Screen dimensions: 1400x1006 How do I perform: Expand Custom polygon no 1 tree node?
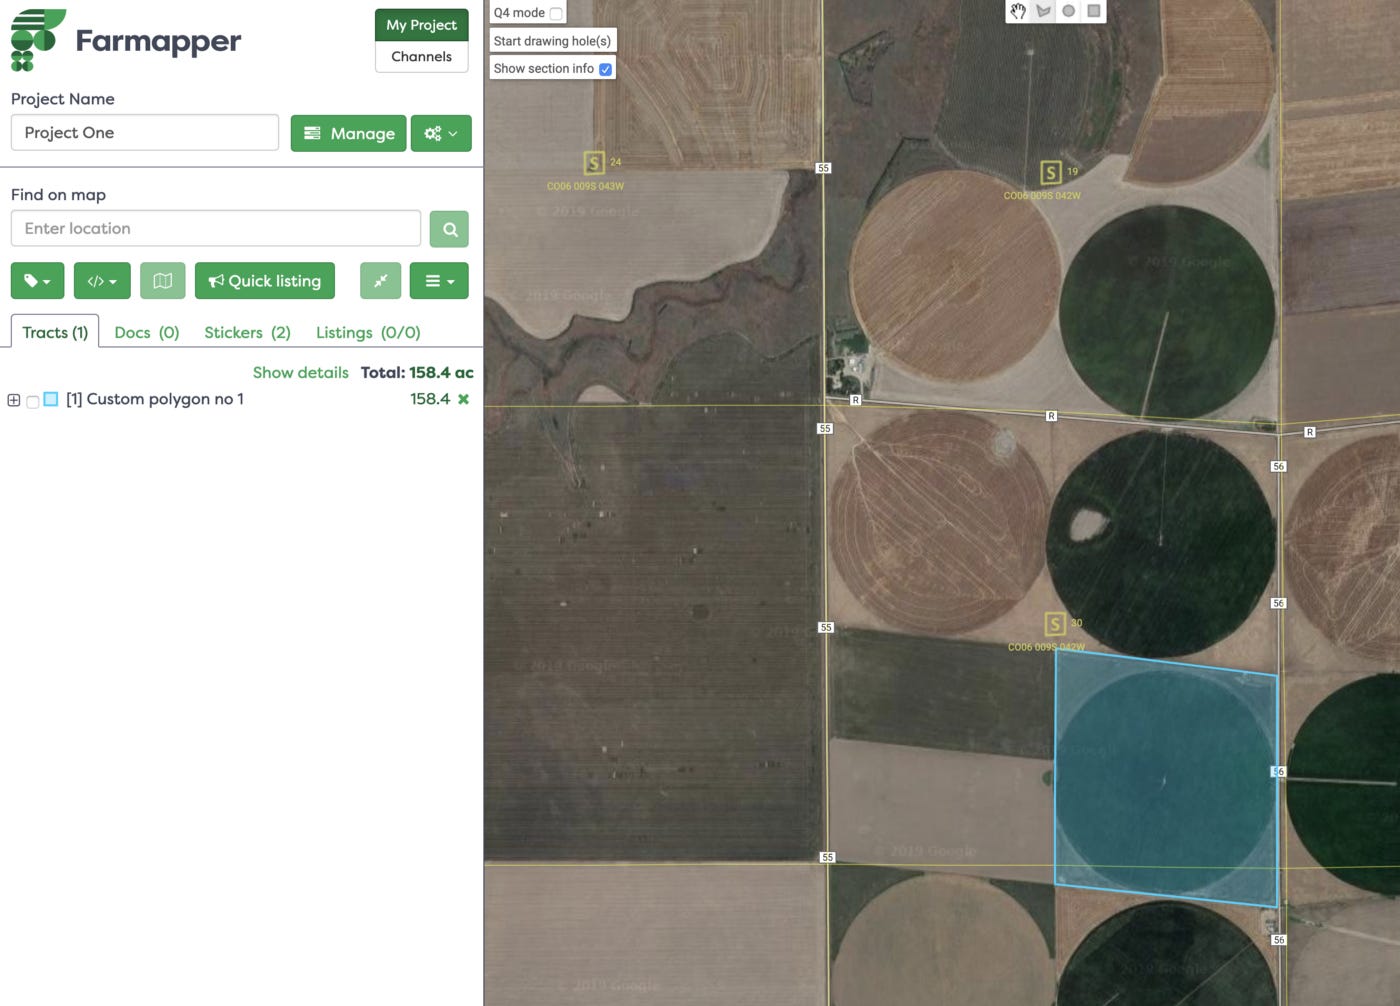click(x=14, y=400)
